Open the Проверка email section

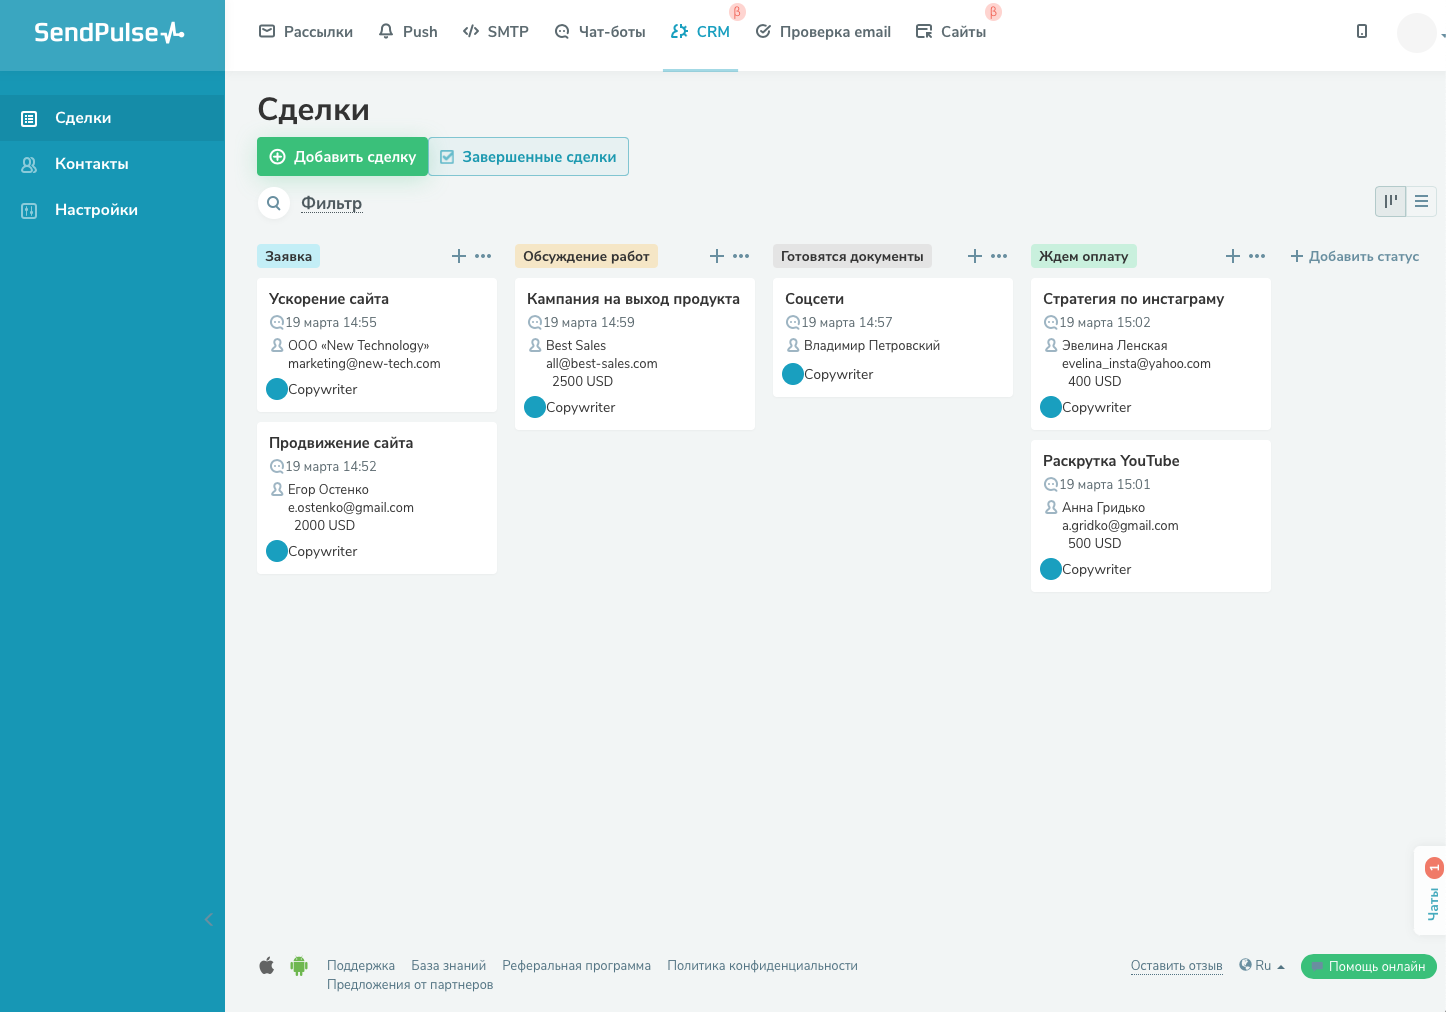(x=822, y=31)
